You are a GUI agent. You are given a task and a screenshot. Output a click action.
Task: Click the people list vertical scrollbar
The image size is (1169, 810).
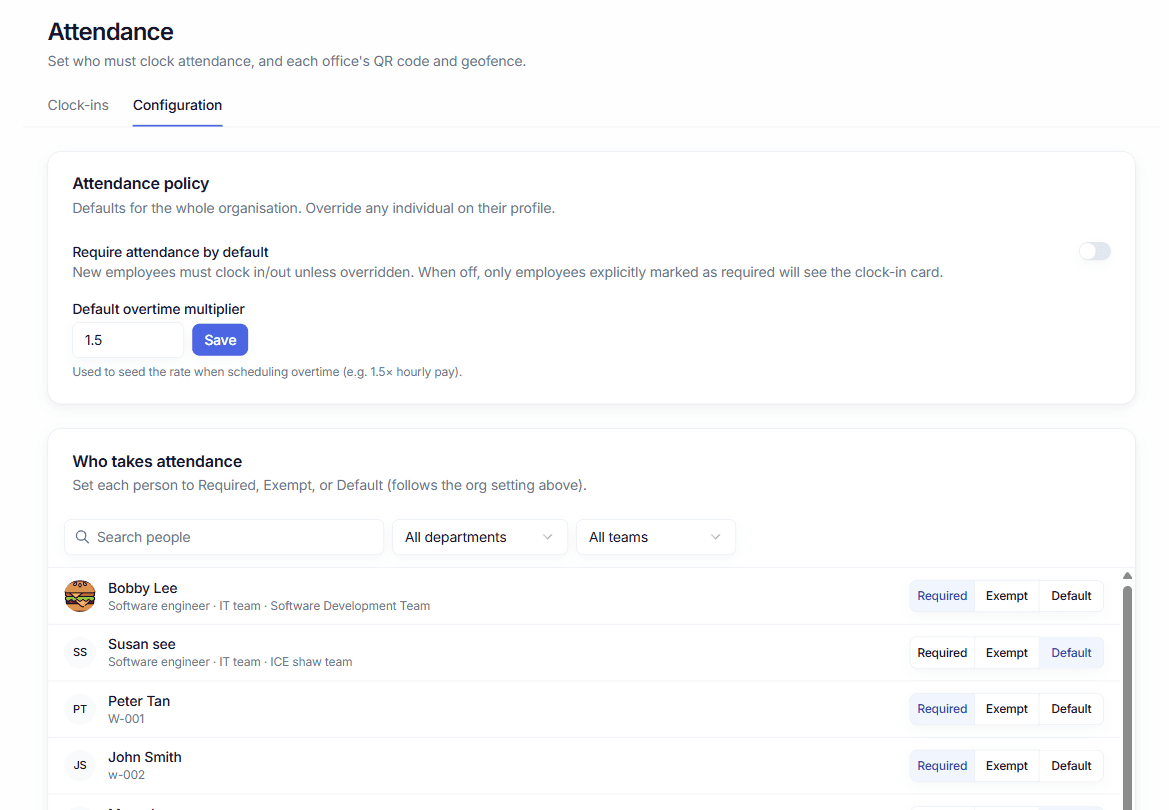pyautogui.click(x=1127, y=697)
